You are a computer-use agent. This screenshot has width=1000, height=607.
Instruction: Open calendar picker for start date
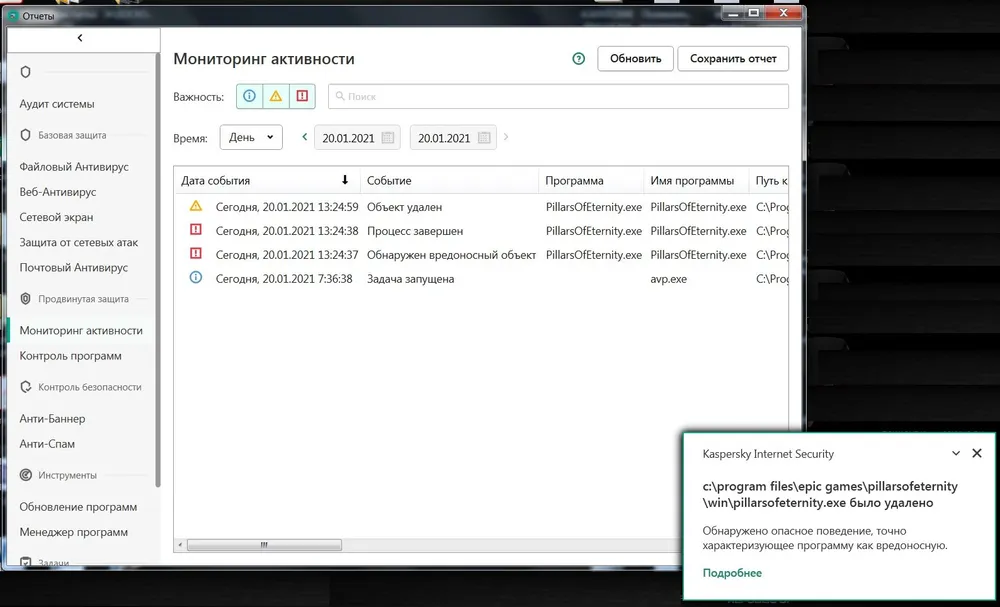pos(388,138)
